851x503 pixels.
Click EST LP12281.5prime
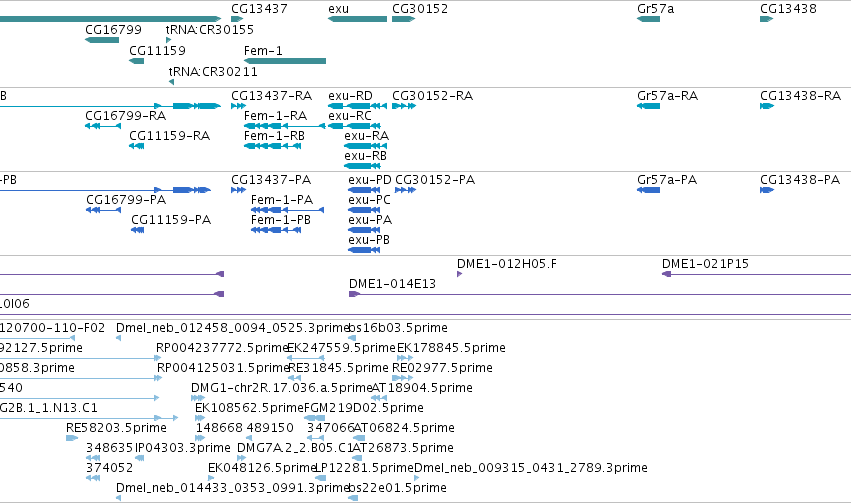[x=364, y=469]
